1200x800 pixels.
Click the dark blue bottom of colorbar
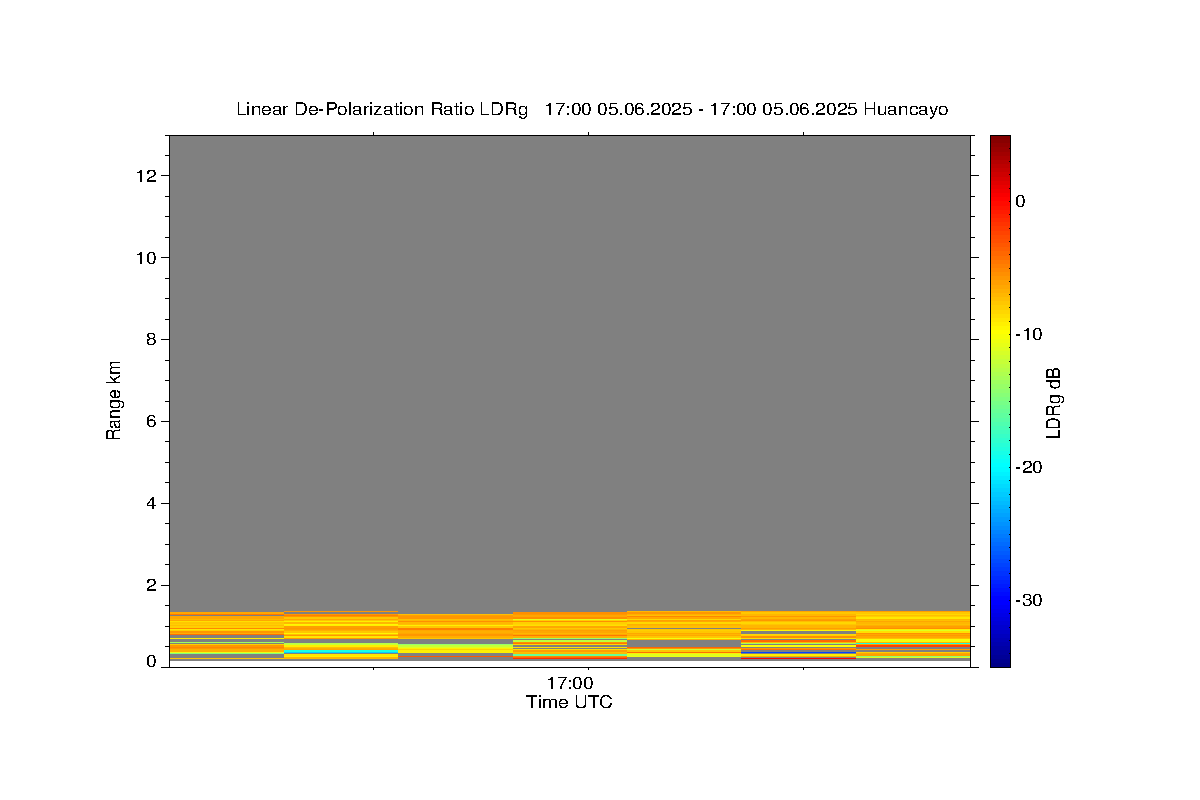point(1000,658)
